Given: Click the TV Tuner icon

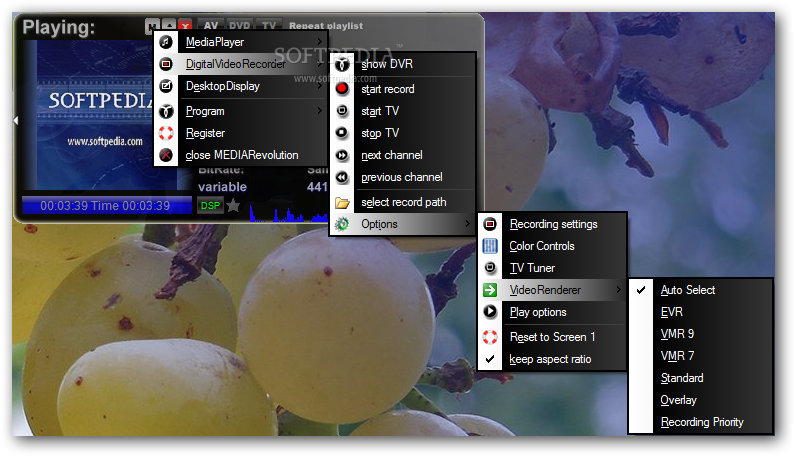Looking at the screenshot, I should point(490,267).
